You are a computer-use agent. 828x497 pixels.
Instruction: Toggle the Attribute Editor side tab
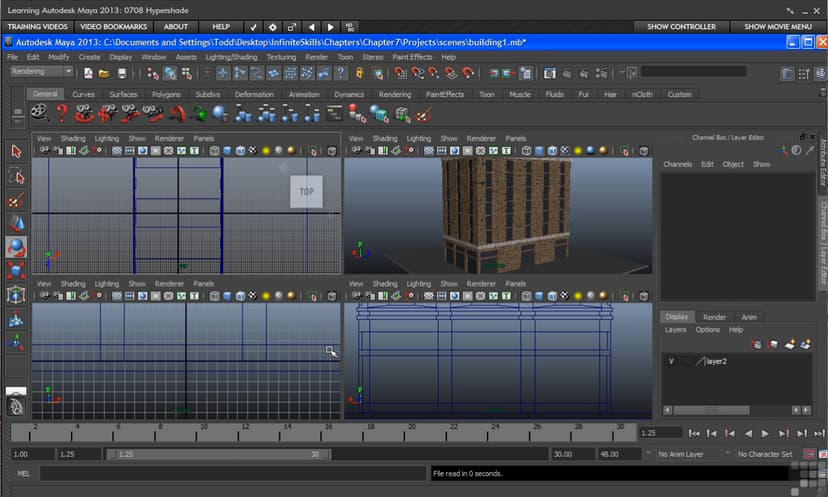coord(823,163)
